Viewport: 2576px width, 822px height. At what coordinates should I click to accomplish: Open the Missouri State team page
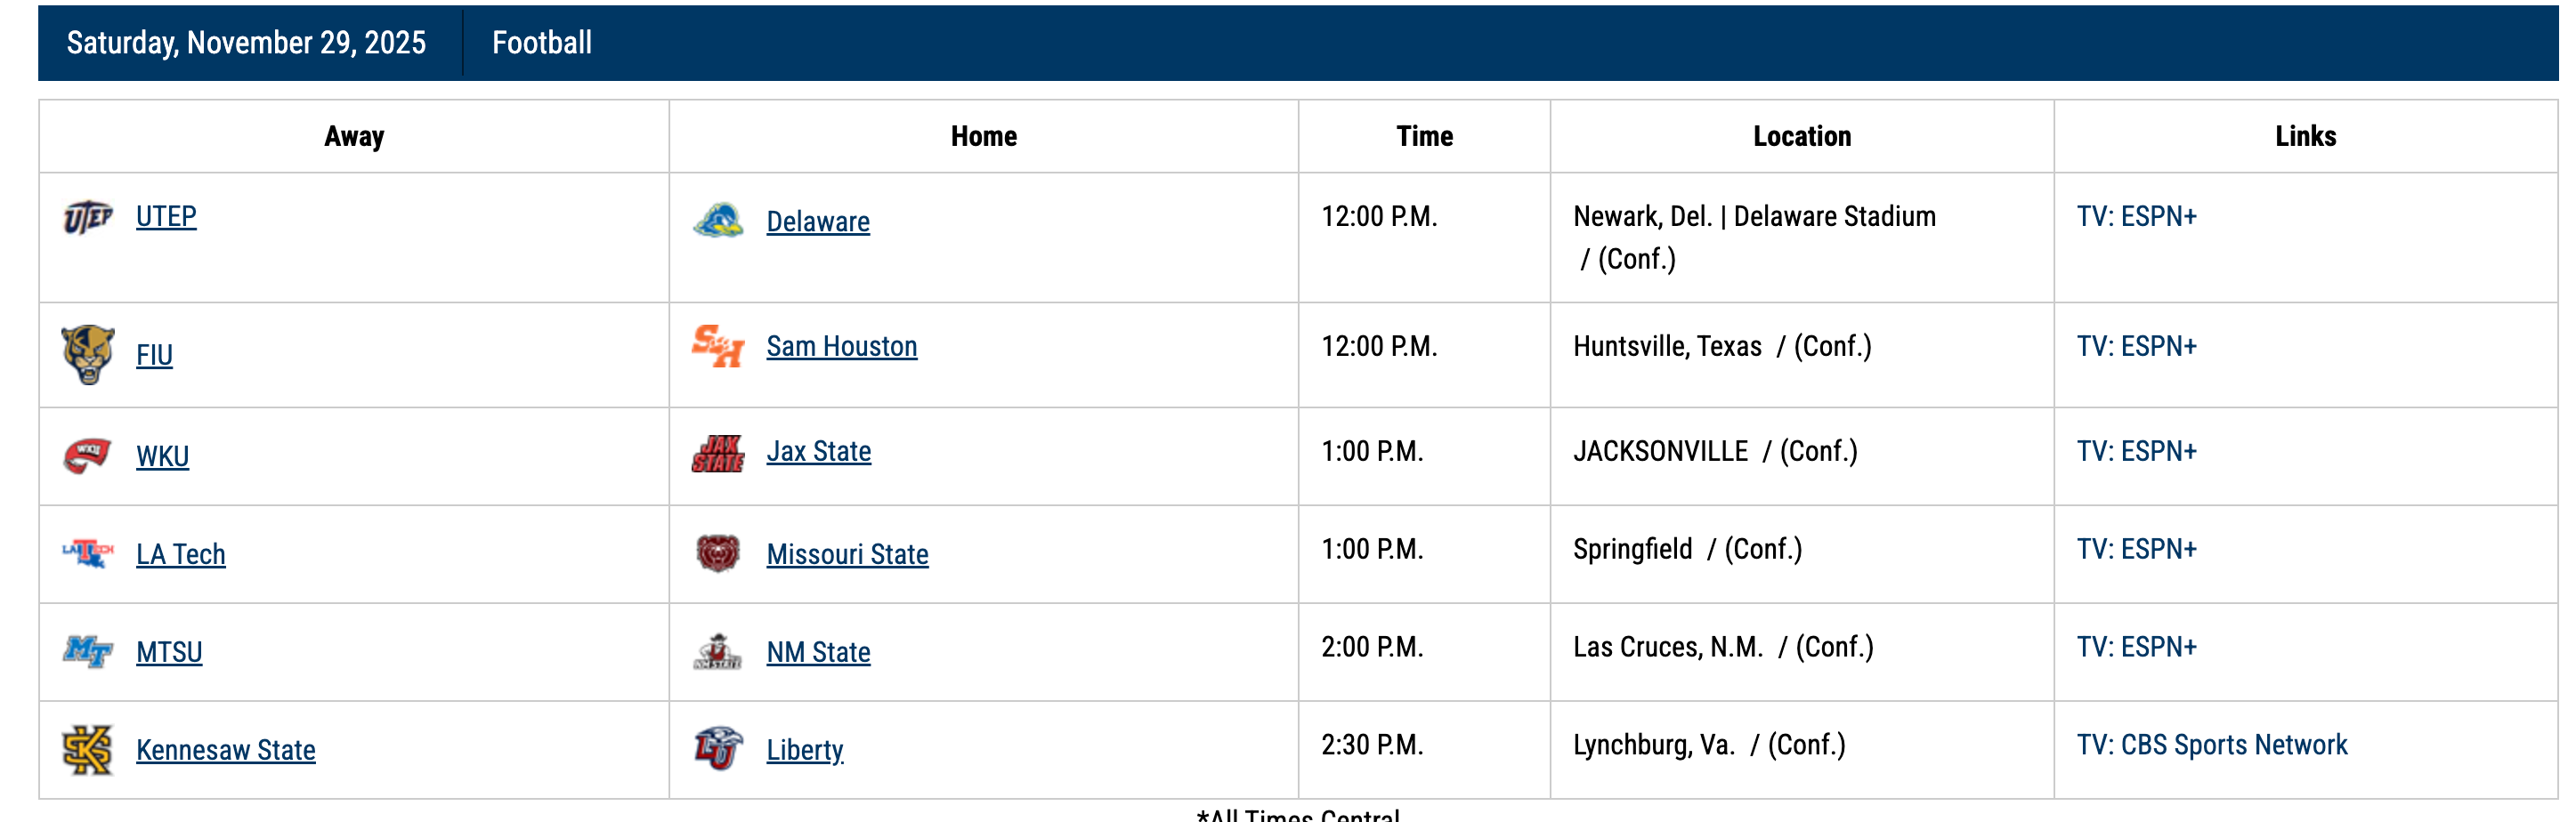847,554
